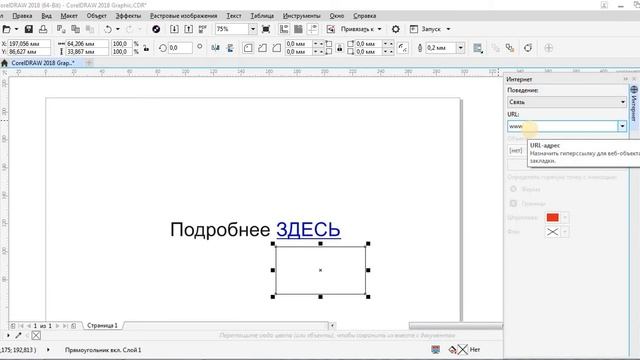Click the X position field
This screenshot has width=640, height=360.
29,44
